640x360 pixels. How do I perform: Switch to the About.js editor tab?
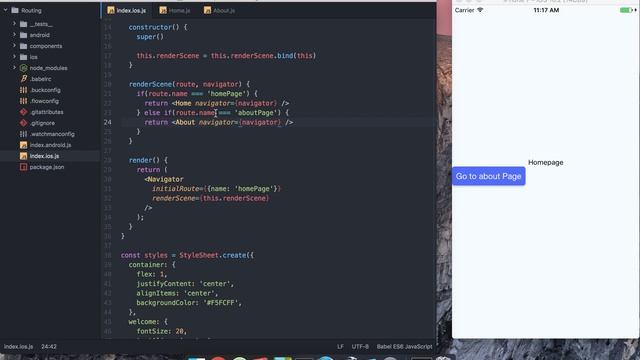click(220, 10)
